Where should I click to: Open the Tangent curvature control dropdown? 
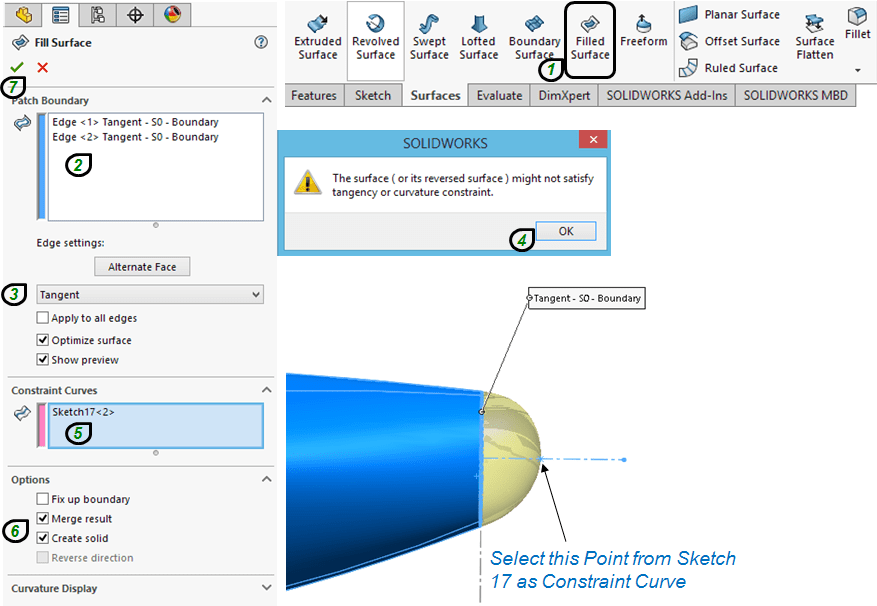[149, 295]
